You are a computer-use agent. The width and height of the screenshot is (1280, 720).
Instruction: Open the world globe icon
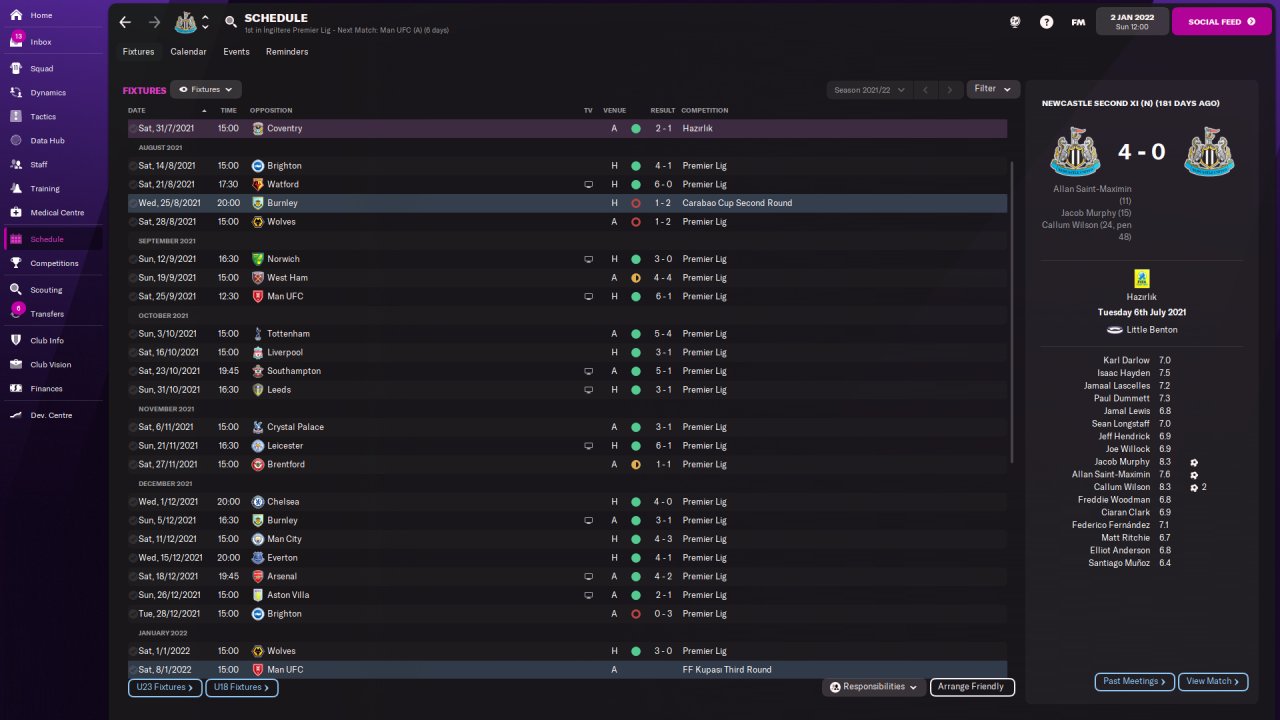click(1016, 22)
